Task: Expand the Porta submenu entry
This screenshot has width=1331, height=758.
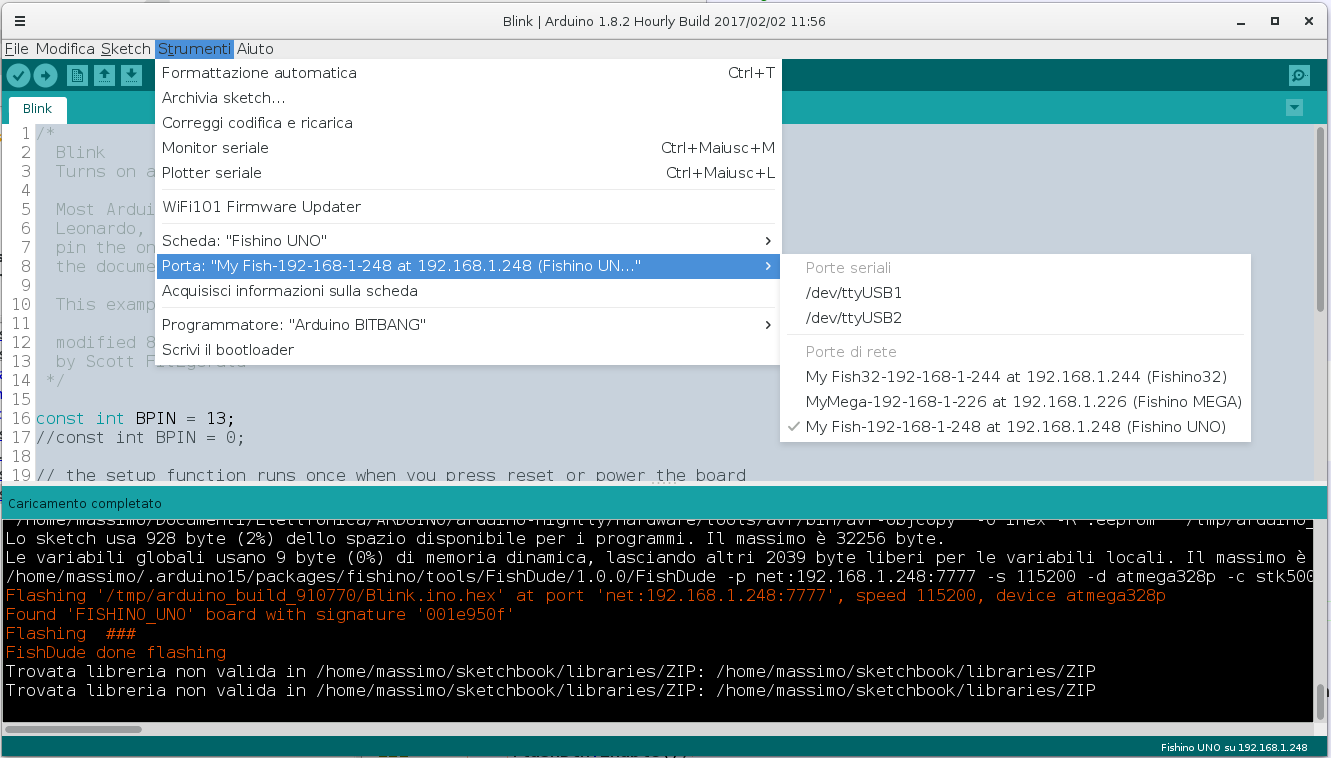Action: (468, 266)
